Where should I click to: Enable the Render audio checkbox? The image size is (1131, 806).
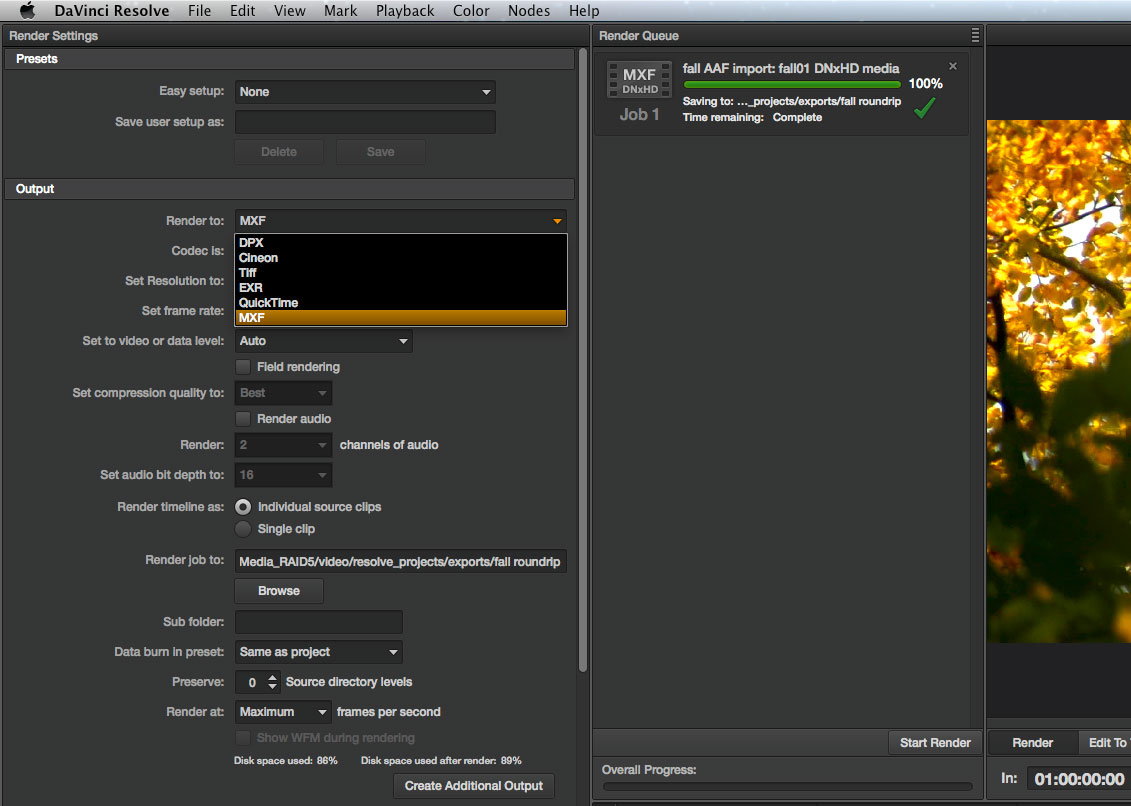pyautogui.click(x=243, y=419)
